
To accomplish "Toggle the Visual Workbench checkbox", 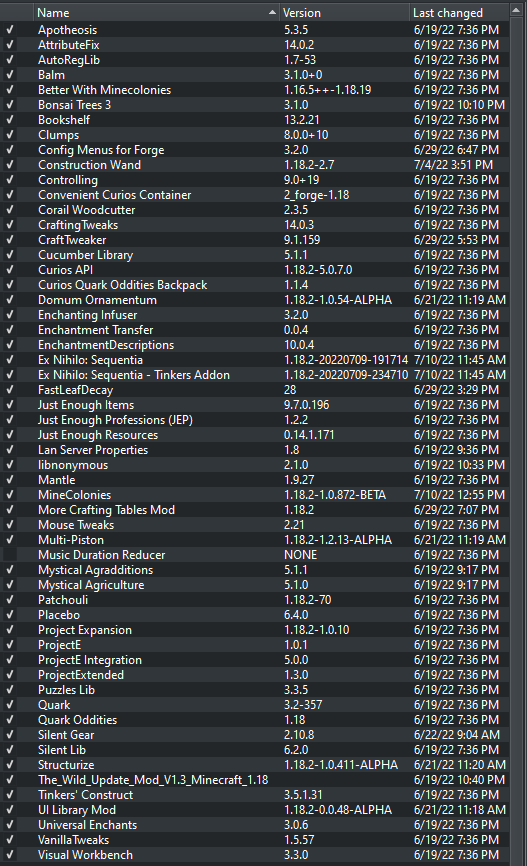I will (x=9, y=854).
